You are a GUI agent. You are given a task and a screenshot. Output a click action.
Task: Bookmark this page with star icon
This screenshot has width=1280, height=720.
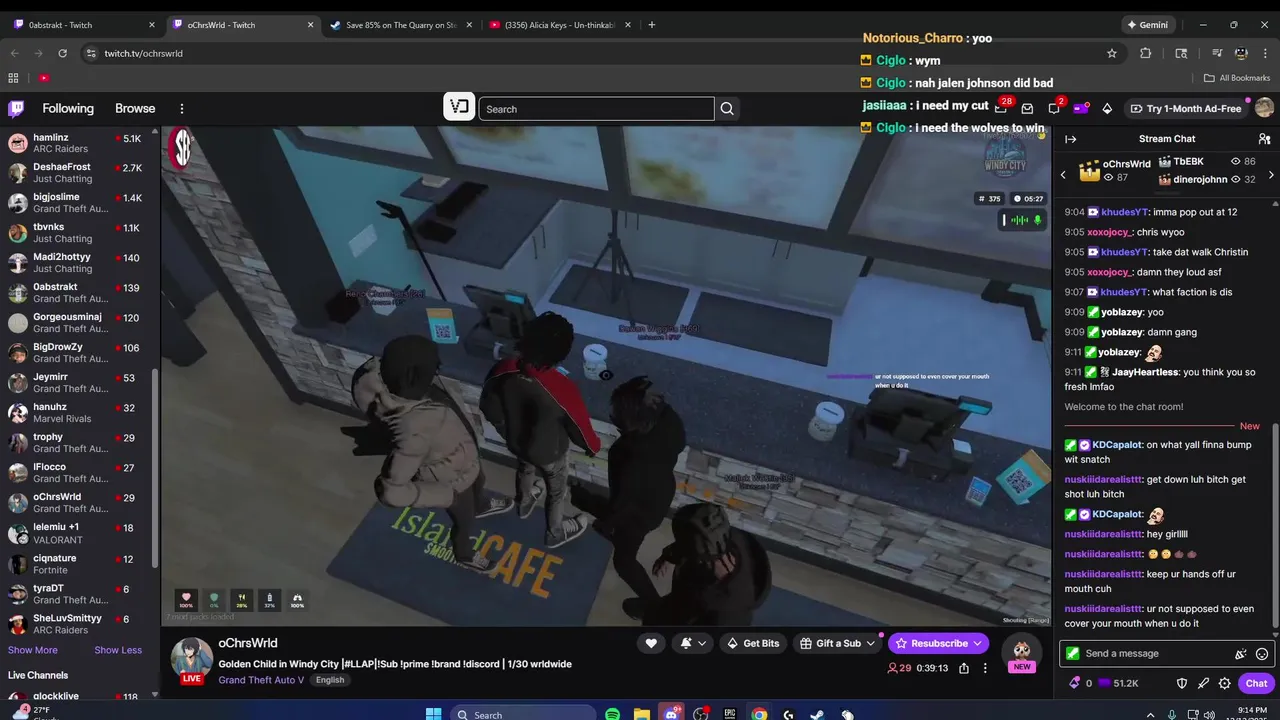coord(1112,53)
